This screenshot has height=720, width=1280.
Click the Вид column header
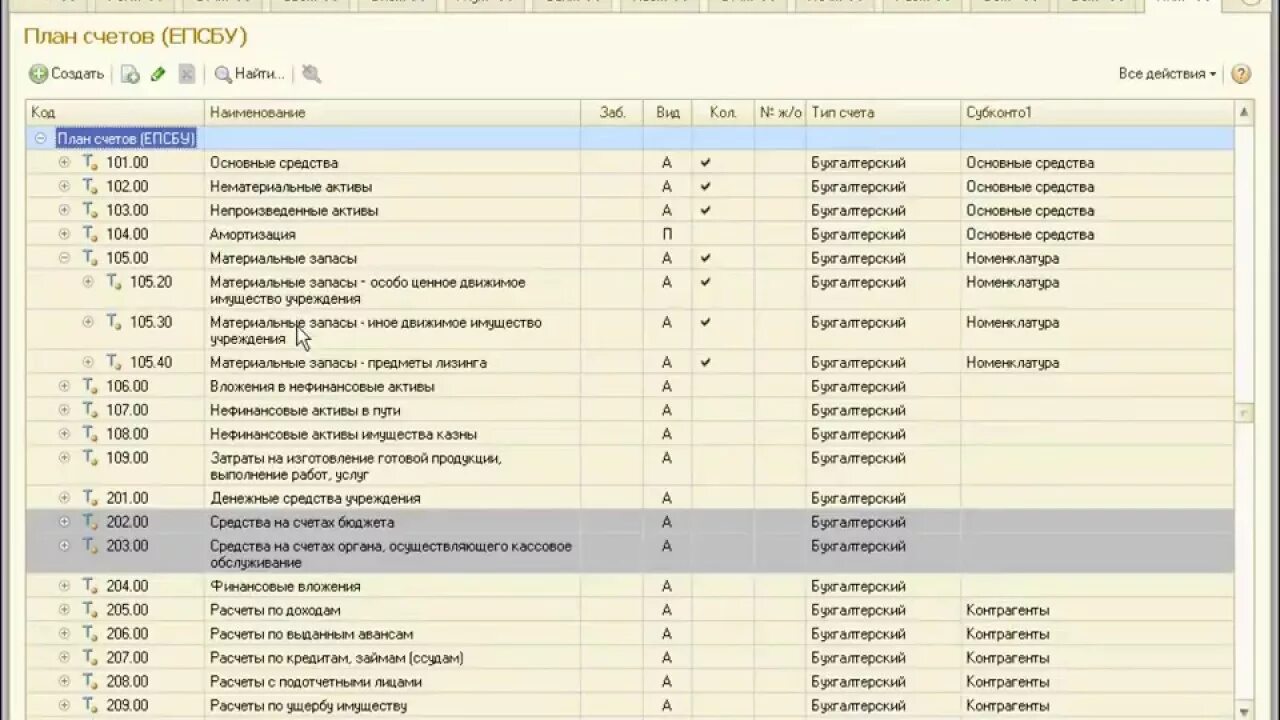(x=667, y=112)
